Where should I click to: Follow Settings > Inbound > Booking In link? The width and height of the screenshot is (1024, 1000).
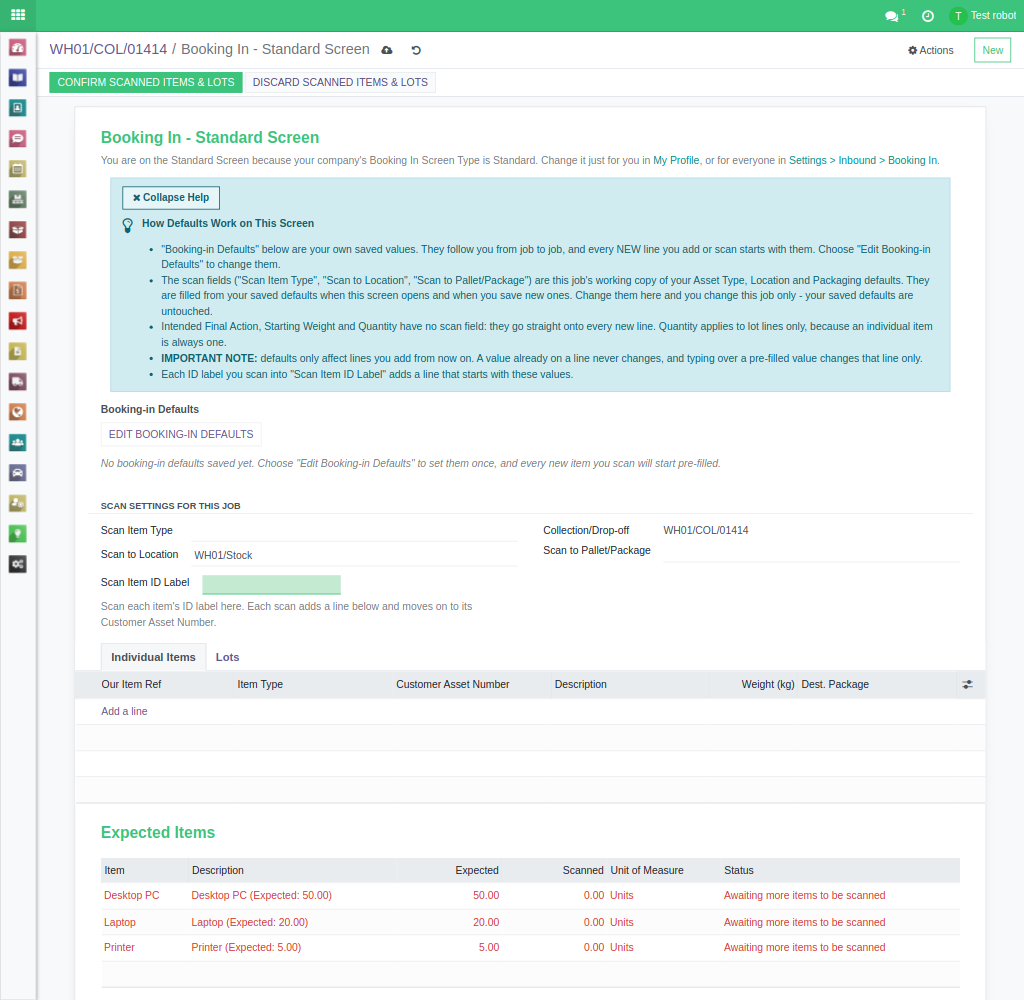863,161
